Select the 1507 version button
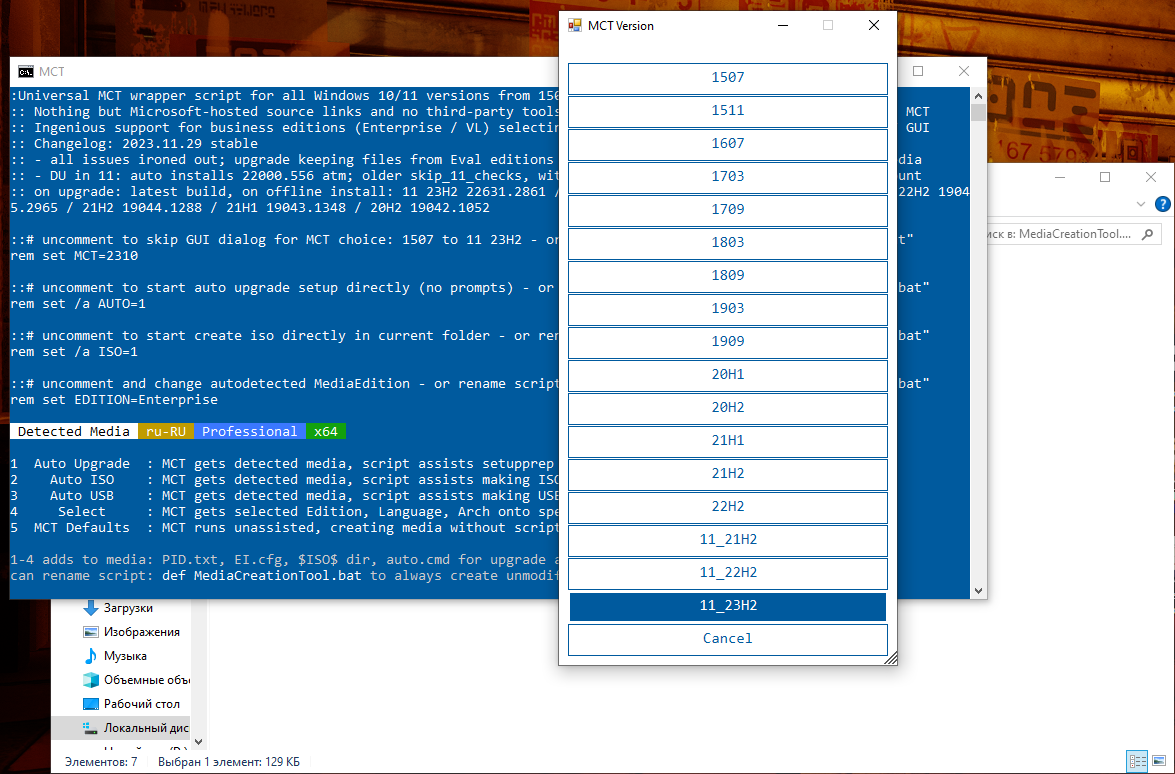 click(x=727, y=78)
